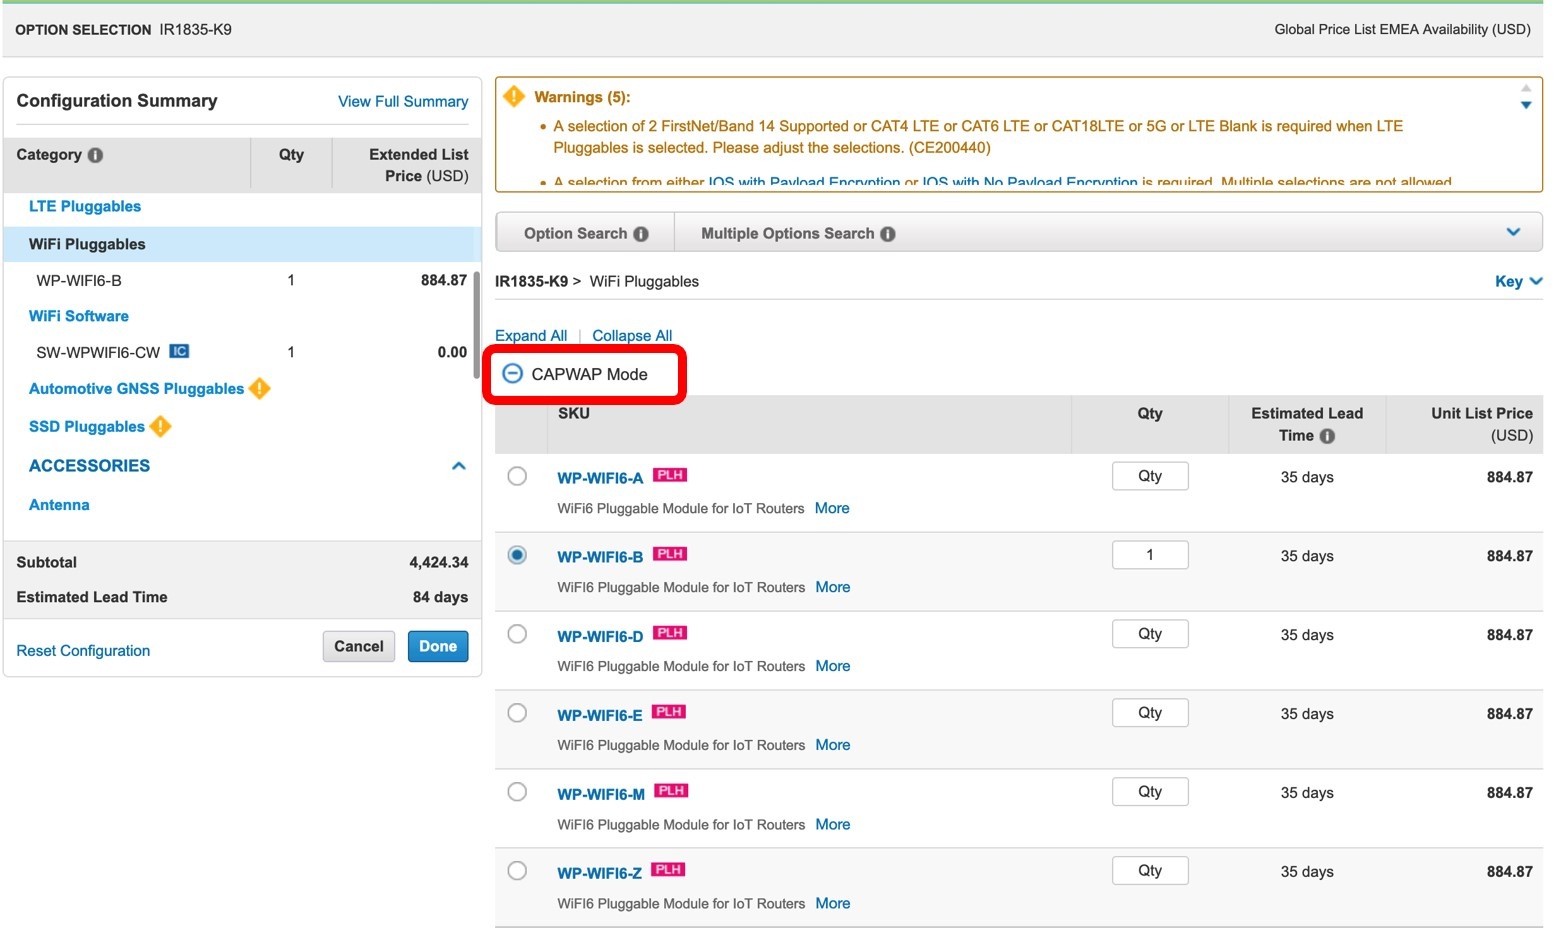The height and width of the screenshot is (928, 1561).
Task: Collapse the ACCESSORIES category chevron
Action: [x=459, y=466]
